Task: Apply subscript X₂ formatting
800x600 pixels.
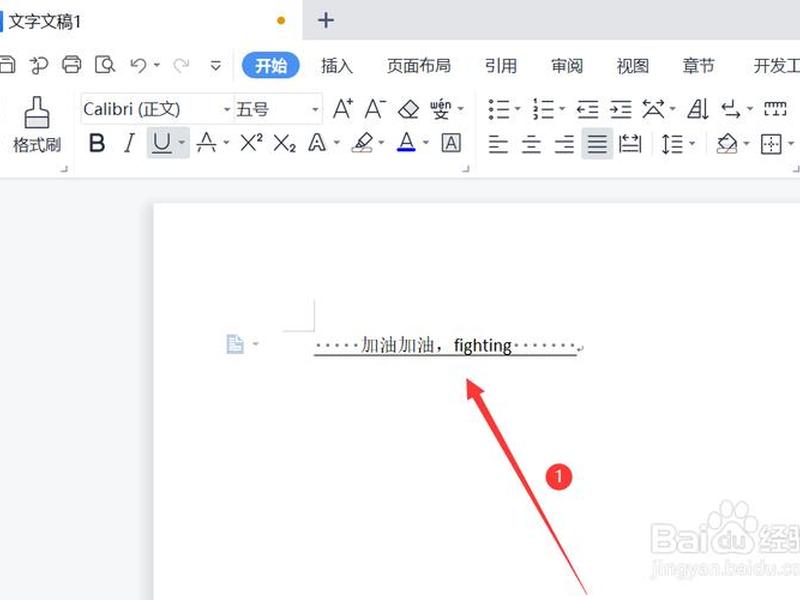Action: [x=284, y=143]
